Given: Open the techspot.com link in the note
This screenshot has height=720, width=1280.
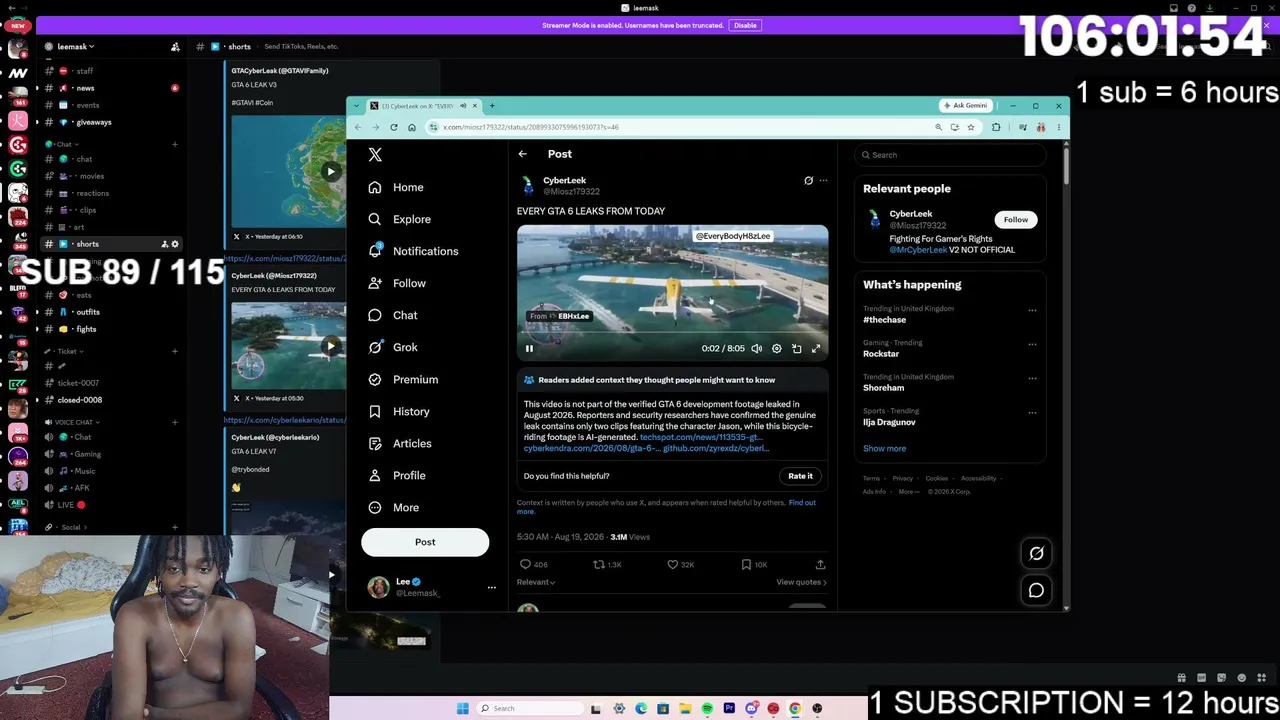Looking at the screenshot, I should click(700, 437).
